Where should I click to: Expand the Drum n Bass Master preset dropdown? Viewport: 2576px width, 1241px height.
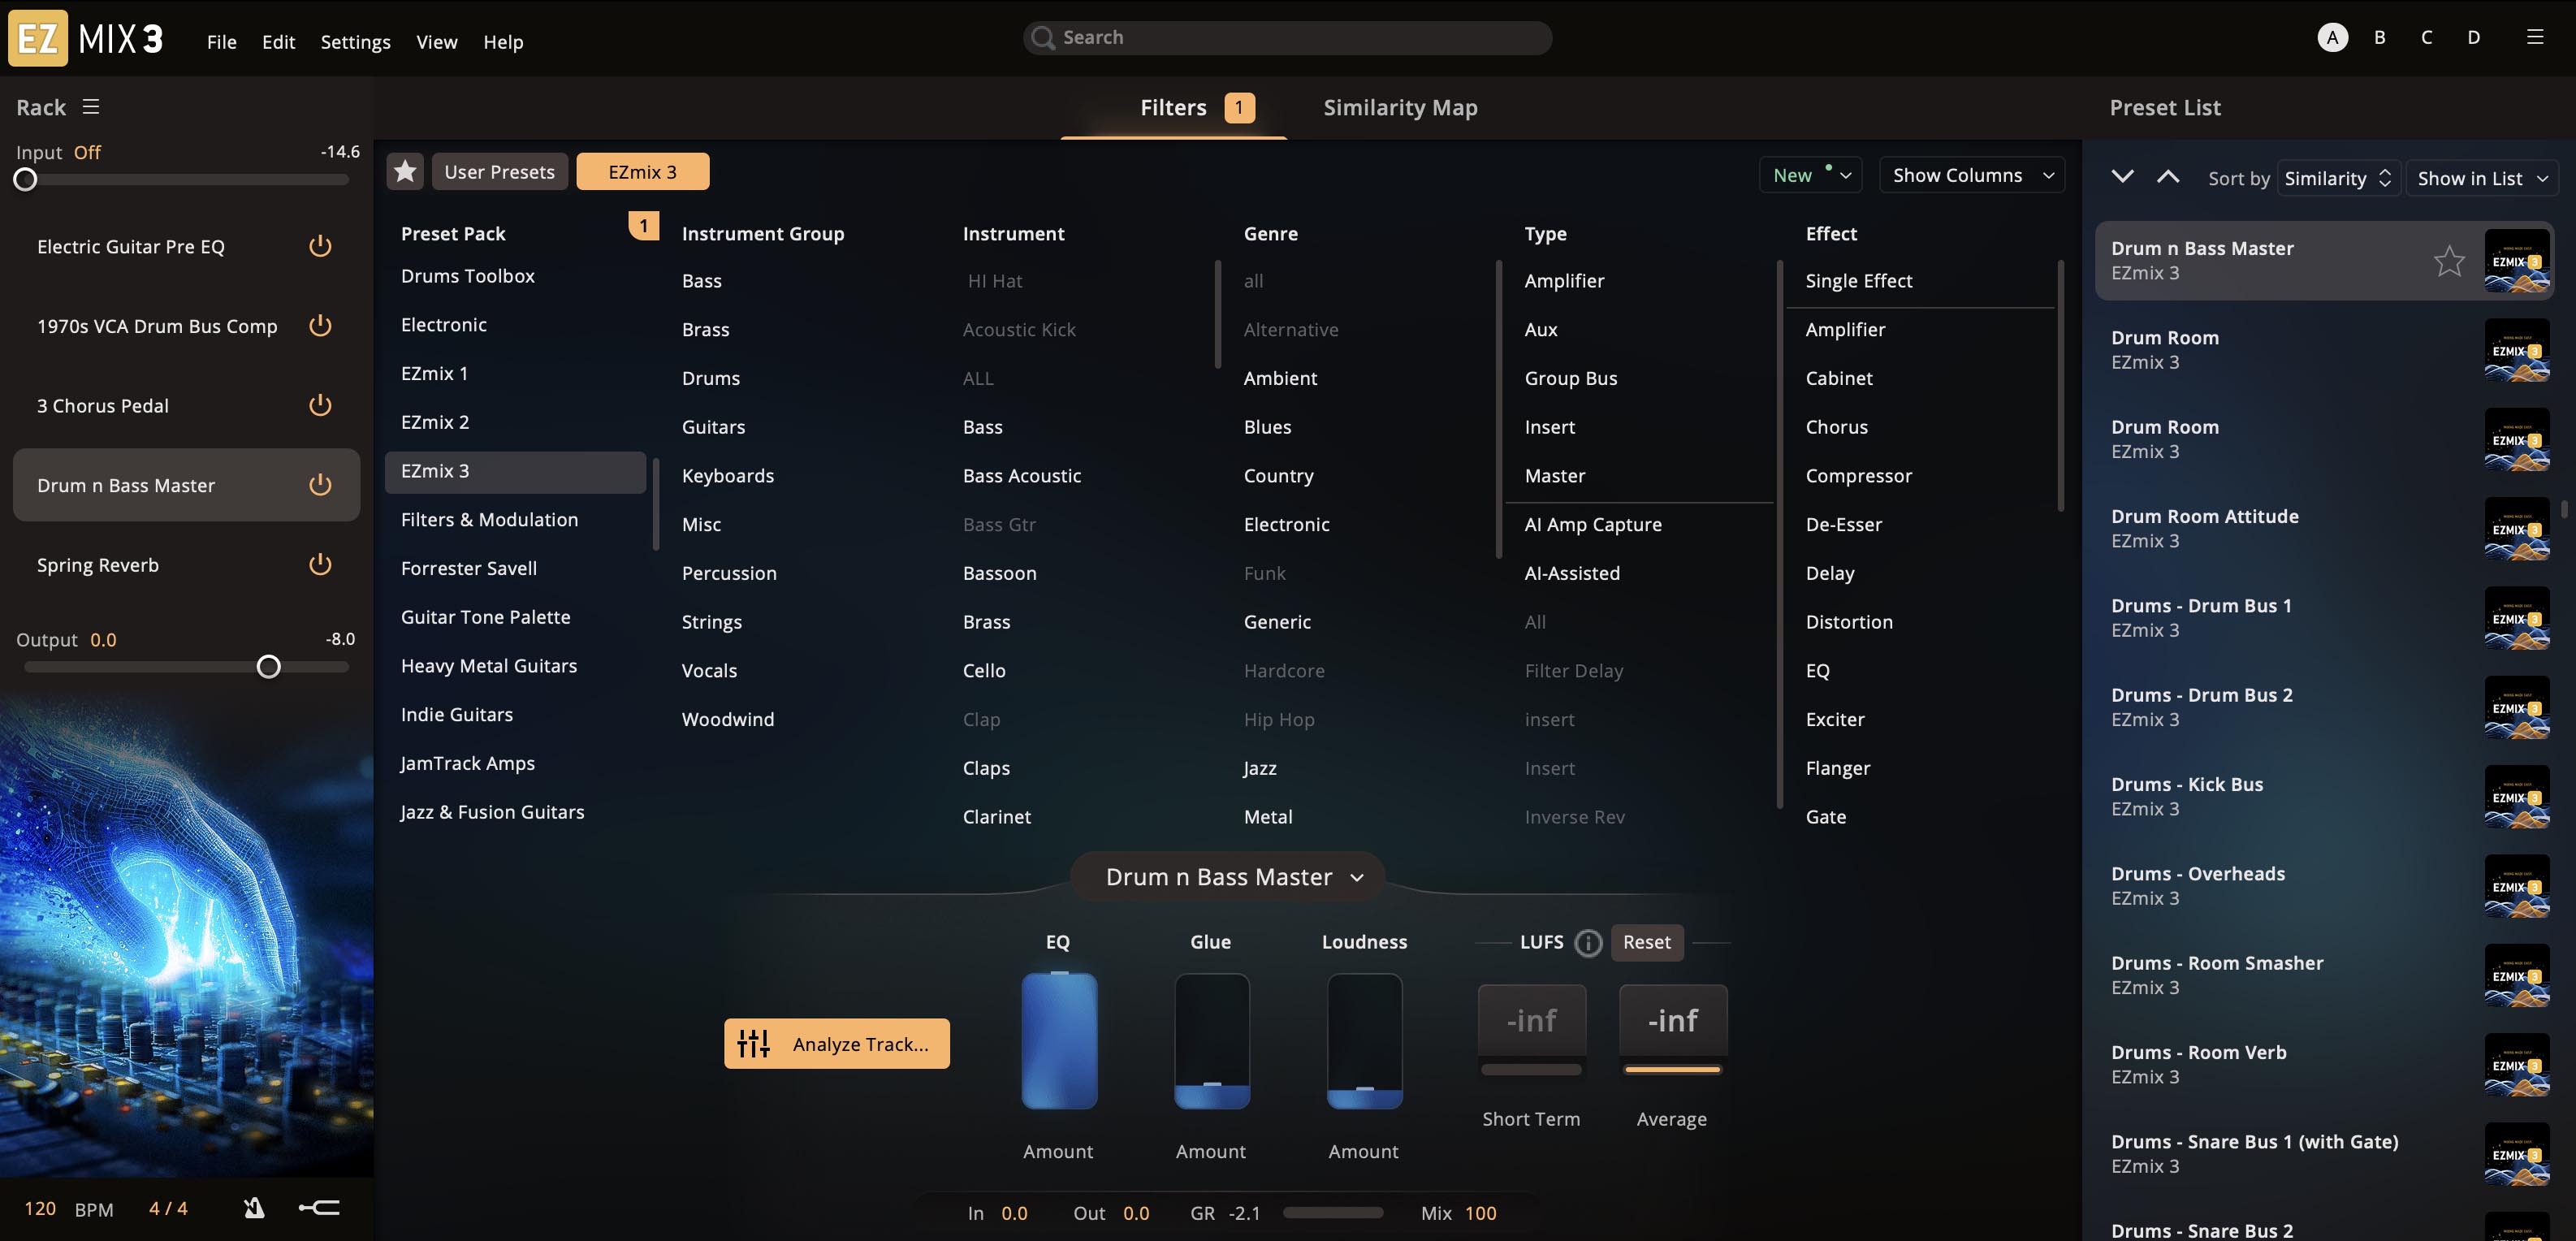[x=1228, y=877]
